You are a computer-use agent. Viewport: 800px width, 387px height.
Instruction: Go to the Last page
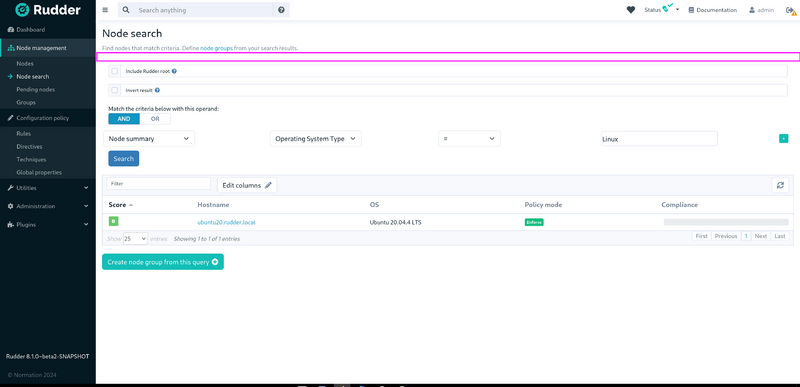click(780, 236)
